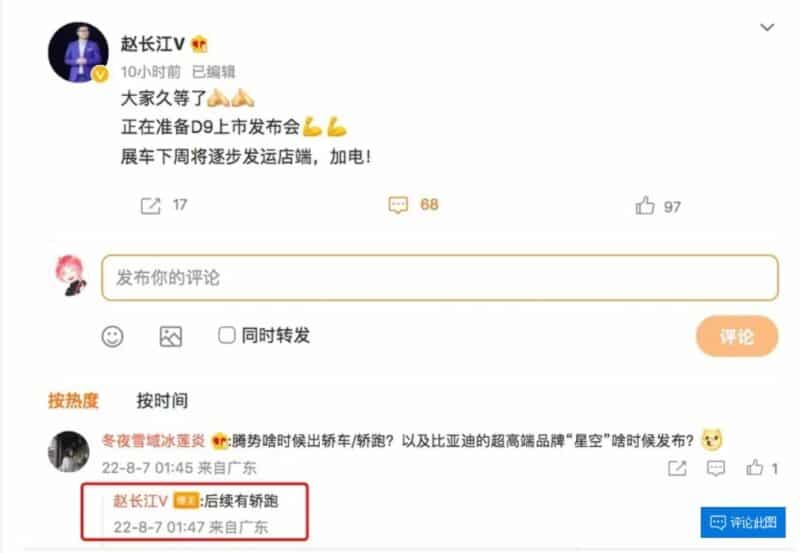Click the commenter's avatar thumbnail

click(68, 451)
